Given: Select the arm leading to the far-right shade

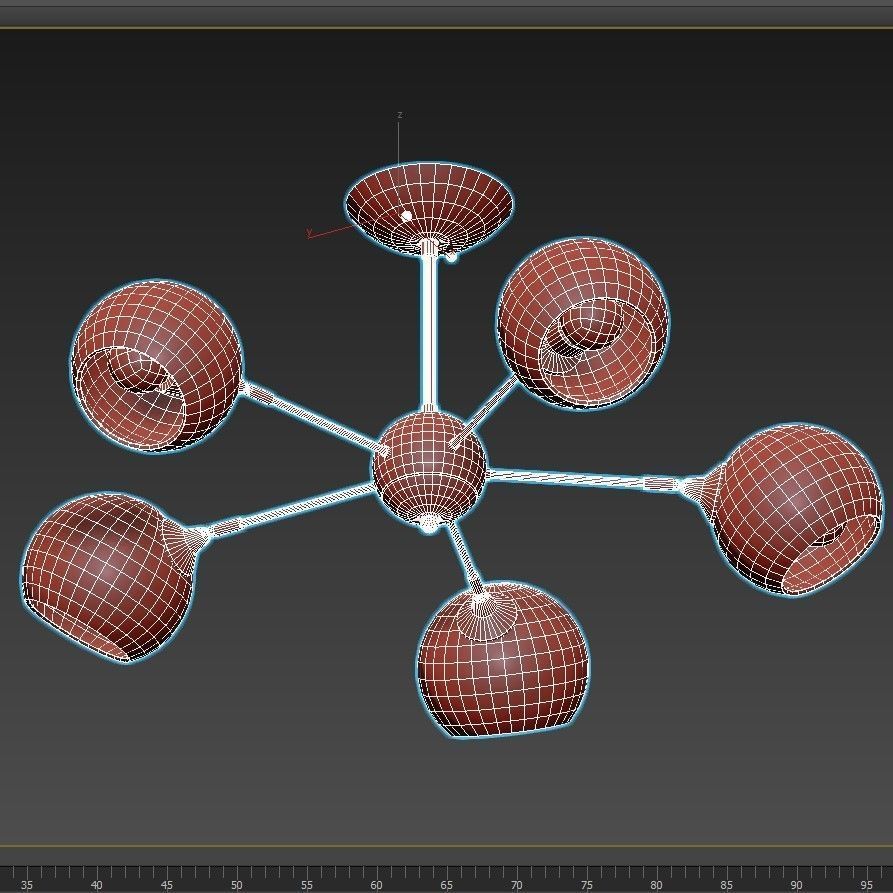Looking at the screenshot, I should pos(584,478).
